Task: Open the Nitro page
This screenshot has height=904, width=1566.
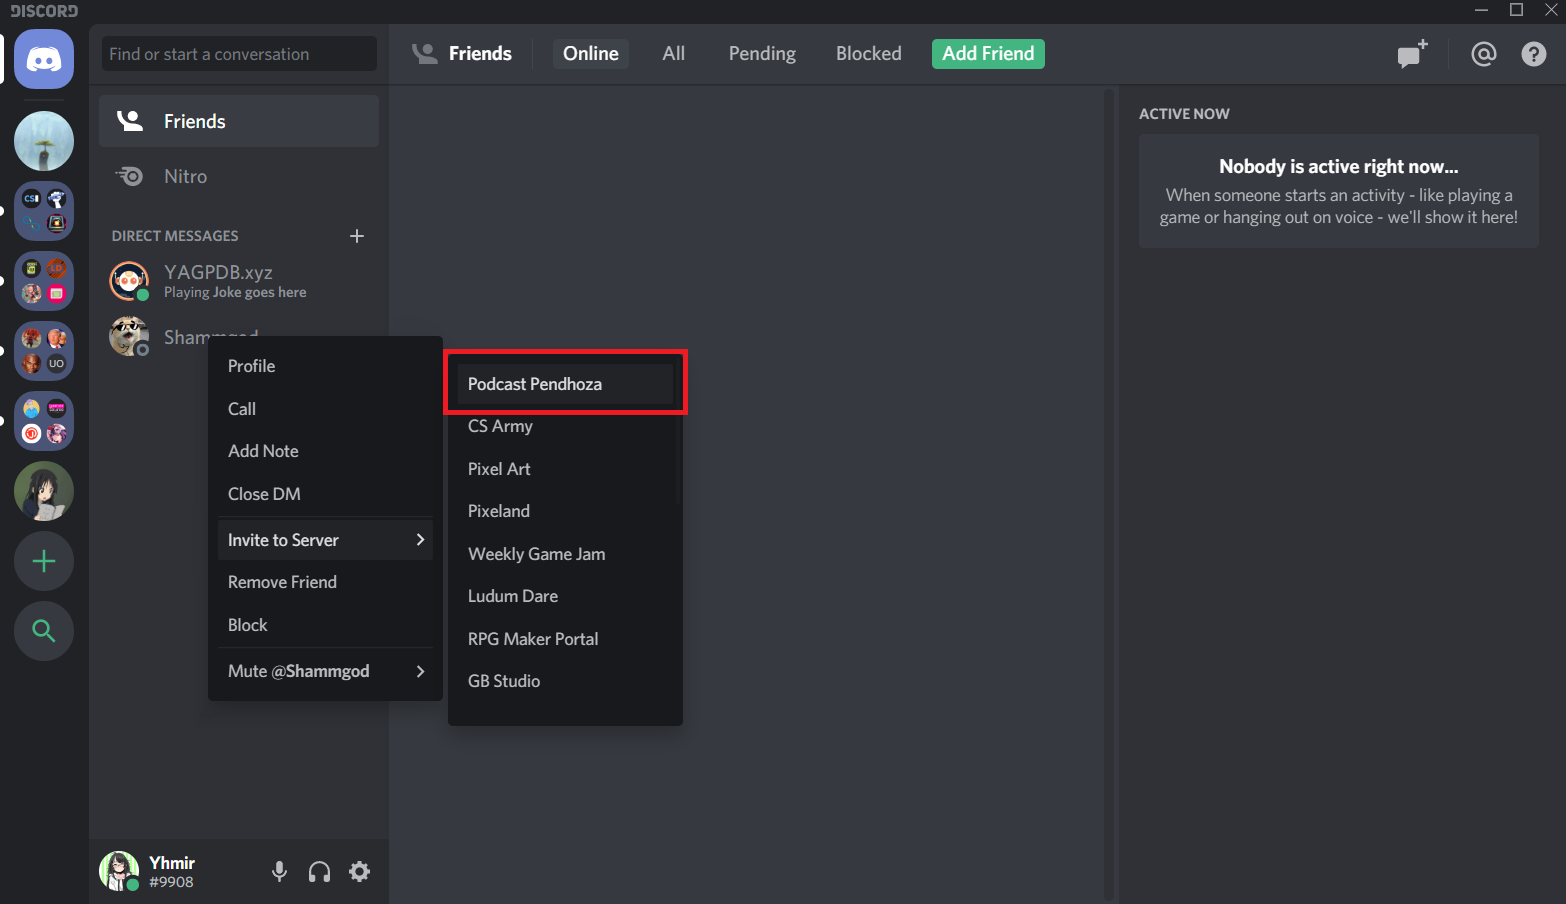Action: click(186, 176)
